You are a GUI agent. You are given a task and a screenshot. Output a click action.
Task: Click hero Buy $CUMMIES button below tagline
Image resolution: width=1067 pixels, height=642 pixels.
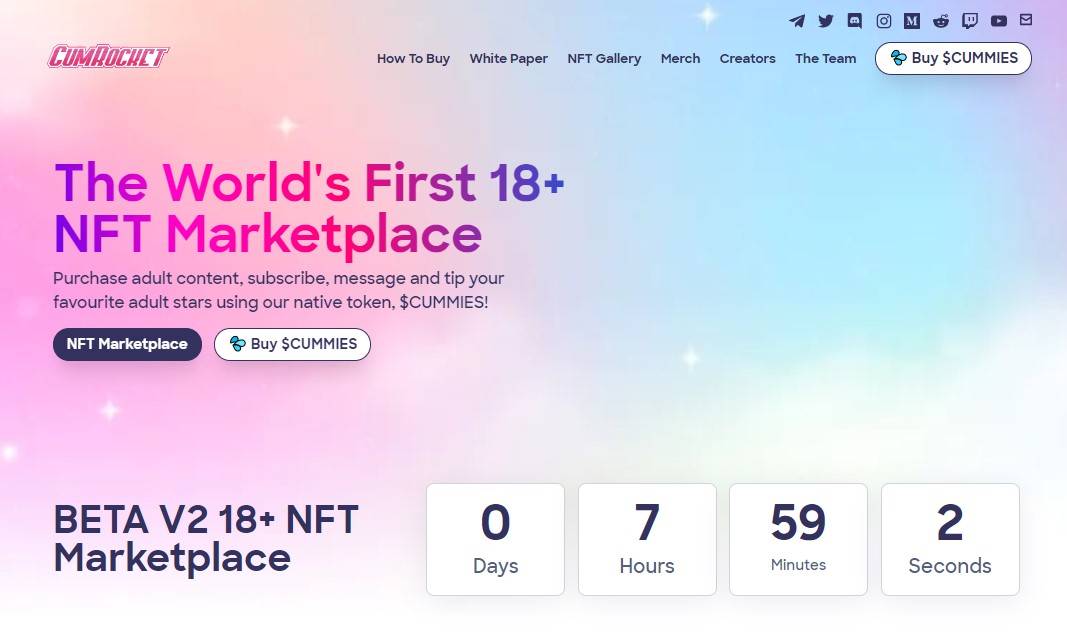[x=293, y=344]
